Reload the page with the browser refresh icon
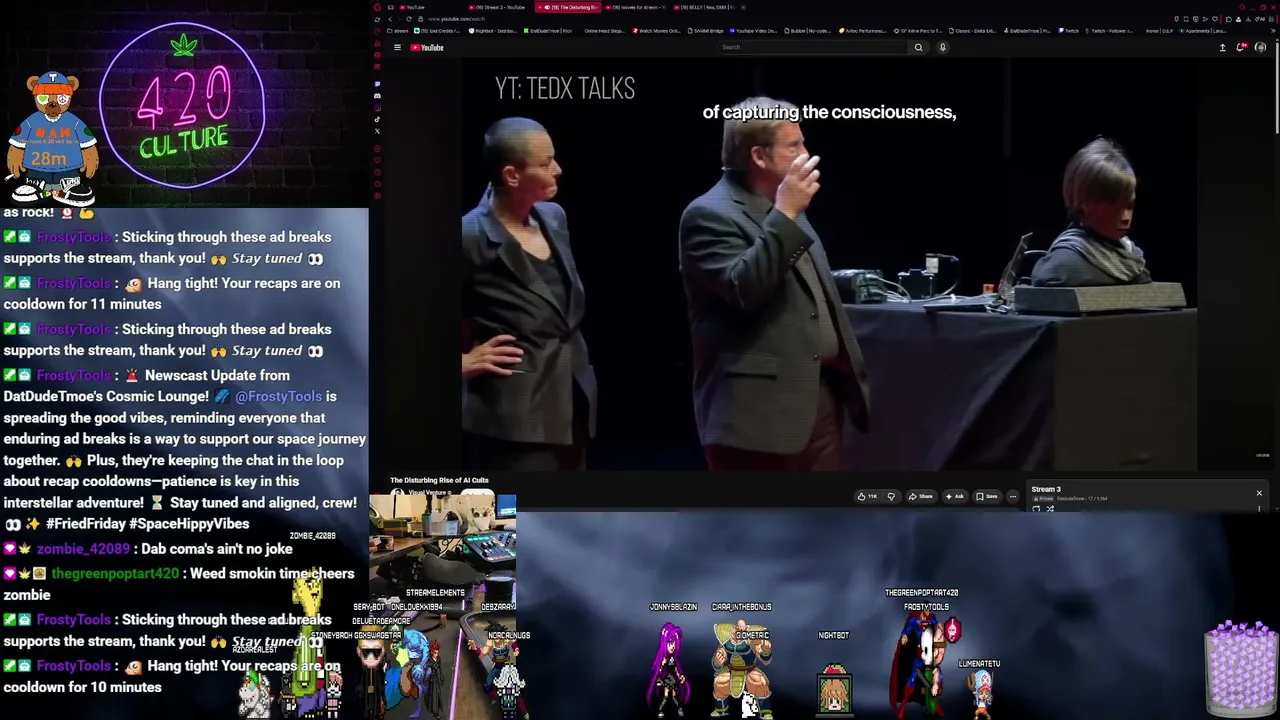 coord(409,19)
